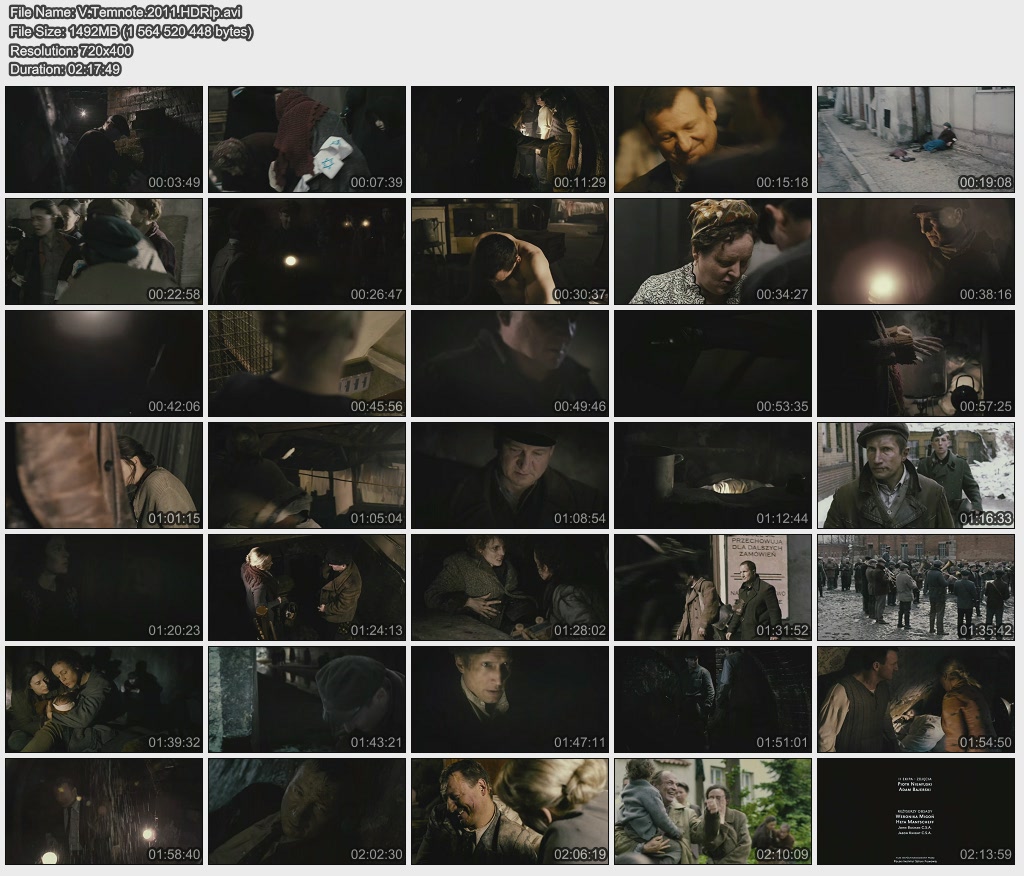1024x876 pixels.
Task: Select the brick arch frame 01:51:01
Action: tap(713, 700)
